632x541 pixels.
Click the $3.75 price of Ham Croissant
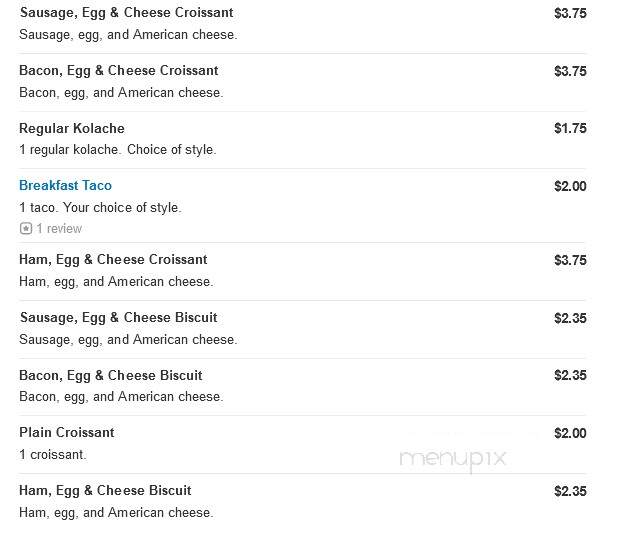(570, 260)
